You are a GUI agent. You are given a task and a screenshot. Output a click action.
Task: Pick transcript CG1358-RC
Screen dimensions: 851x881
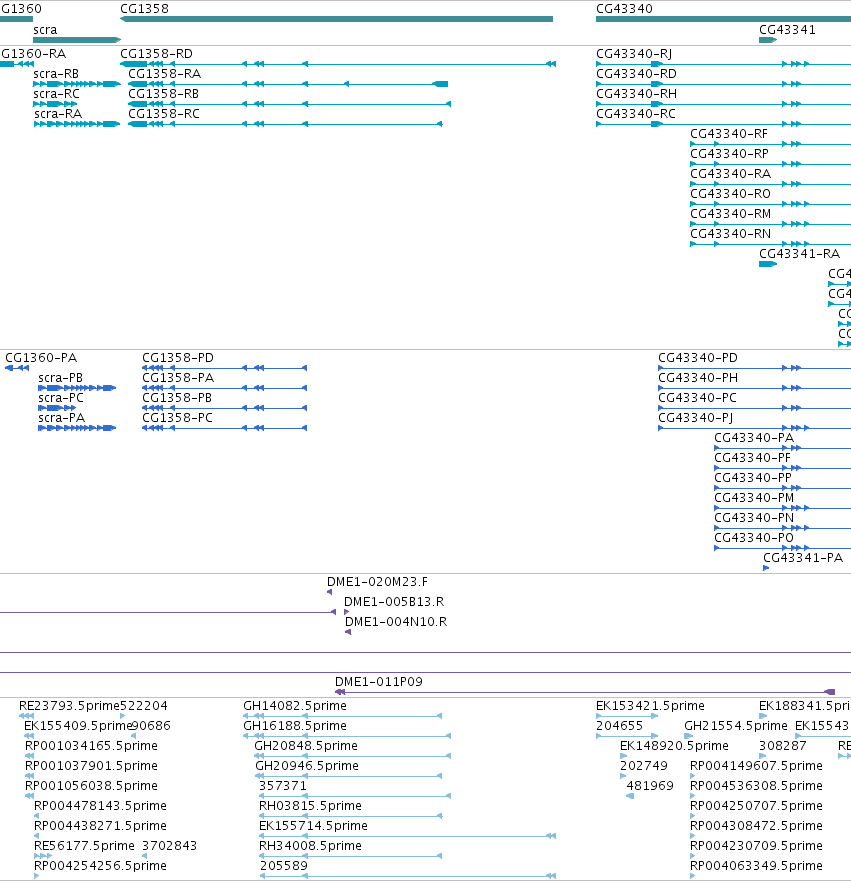point(163,114)
